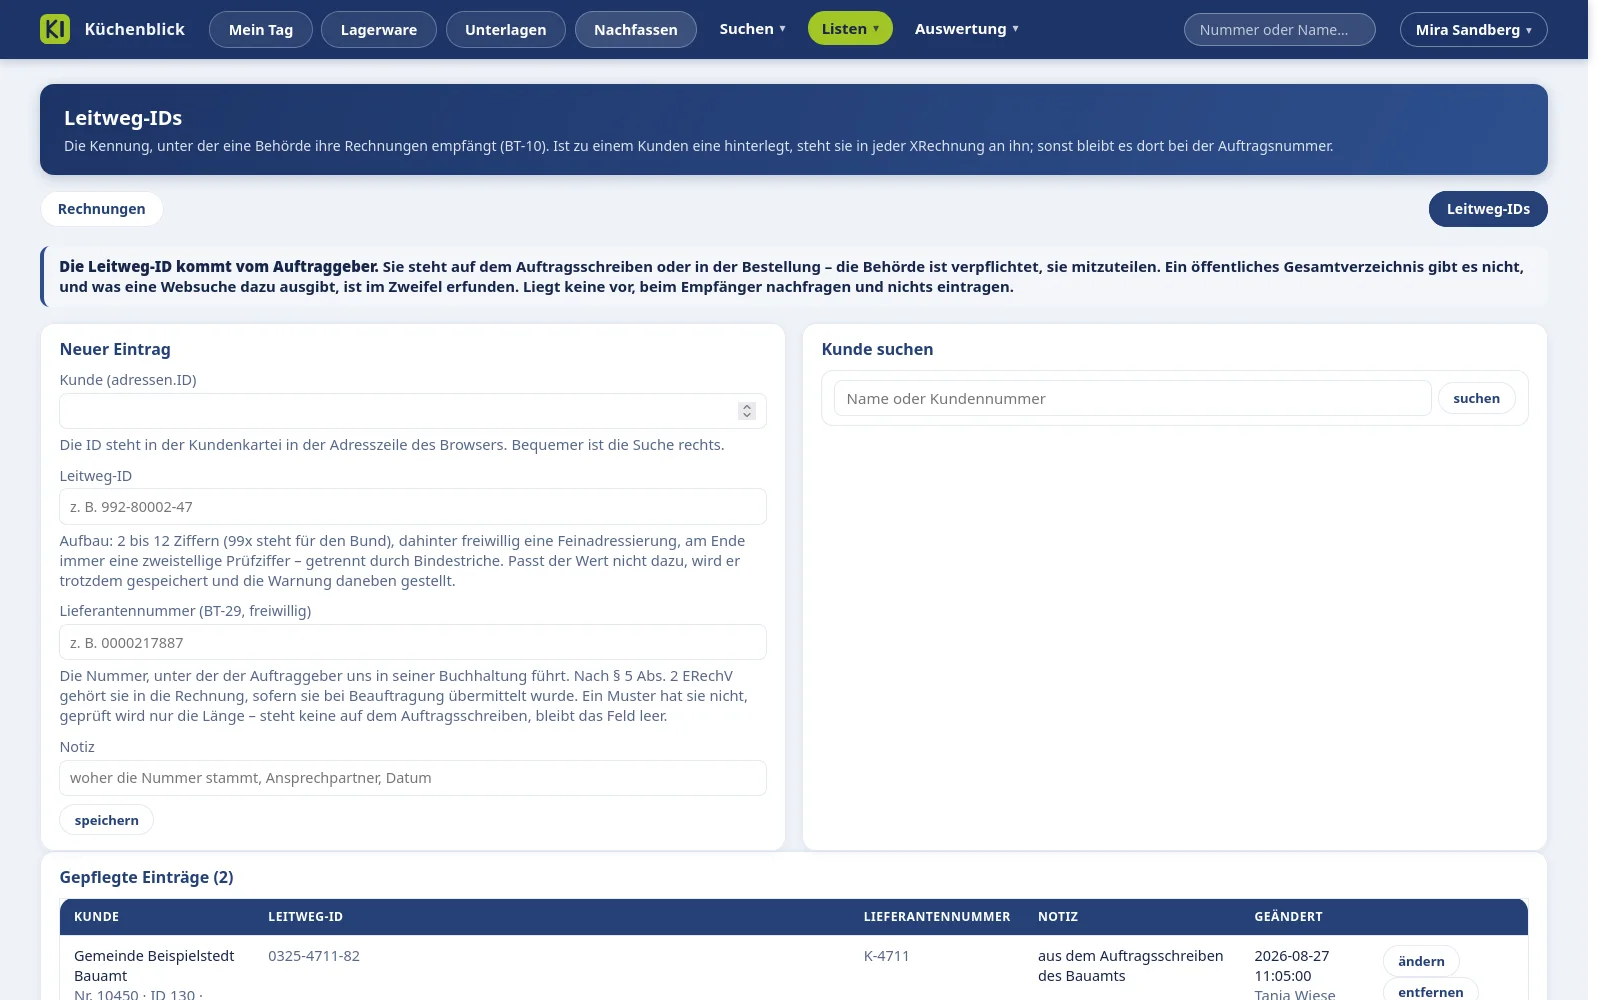Open the Mira Sandberg user menu
The width and height of the screenshot is (1600, 1000).
(1473, 29)
